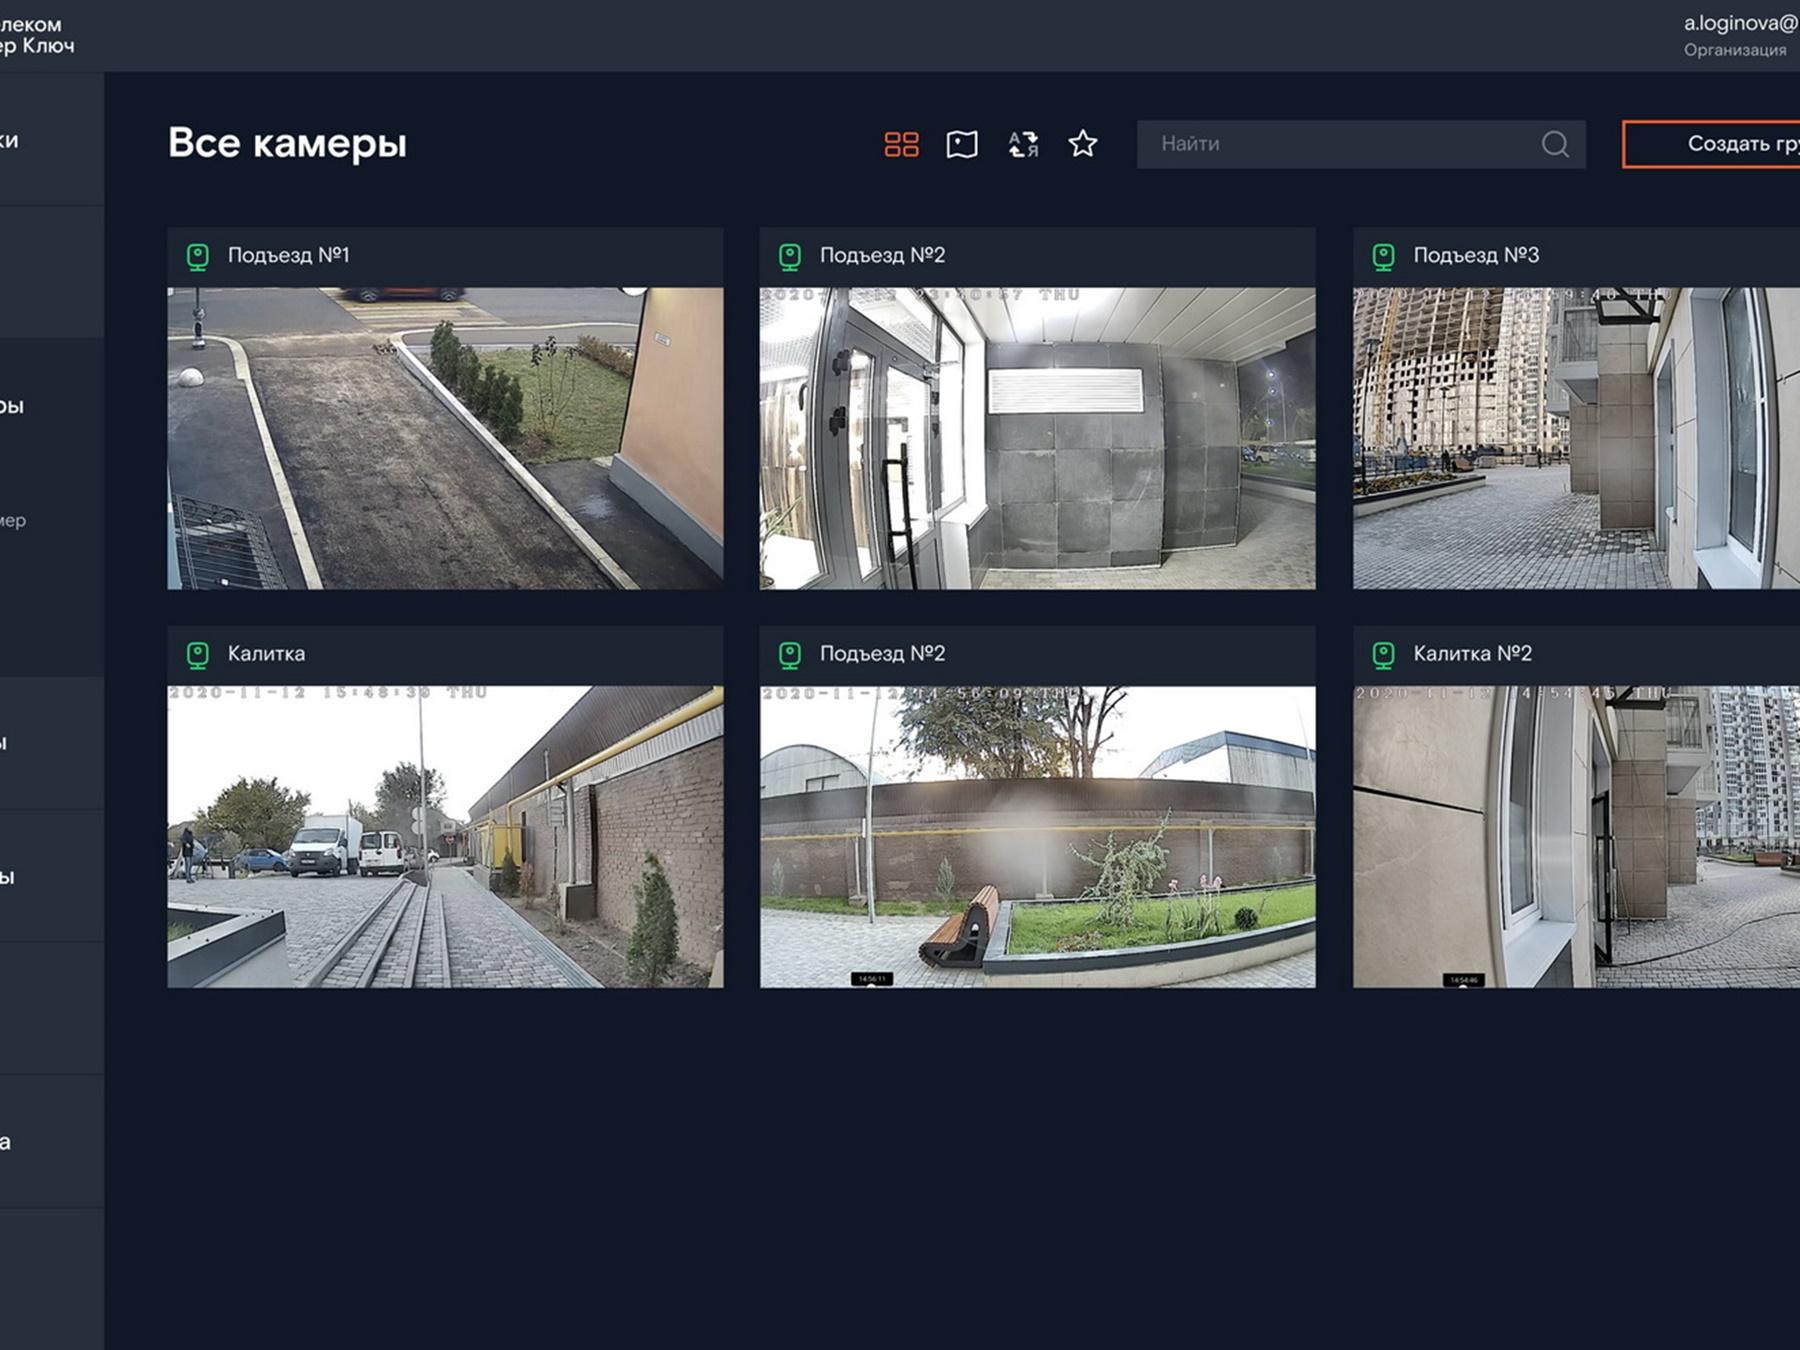Click camera icon beside Калитка №2
Screen dimensions: 1800x1350
pyautogui.click(x=1384, y=654)
